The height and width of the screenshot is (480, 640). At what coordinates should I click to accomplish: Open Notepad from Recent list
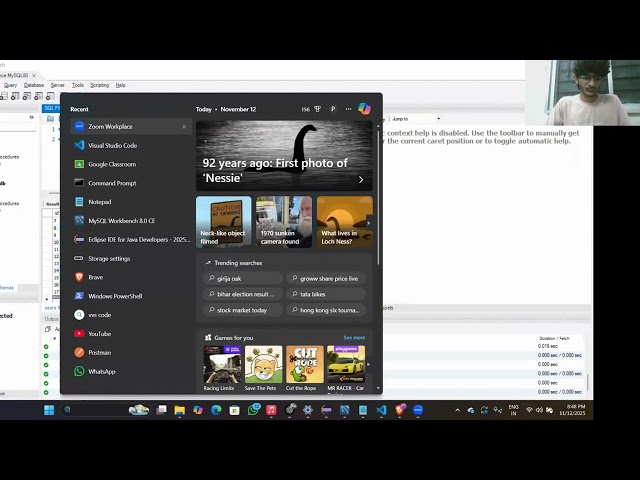[x=131, y=202]
